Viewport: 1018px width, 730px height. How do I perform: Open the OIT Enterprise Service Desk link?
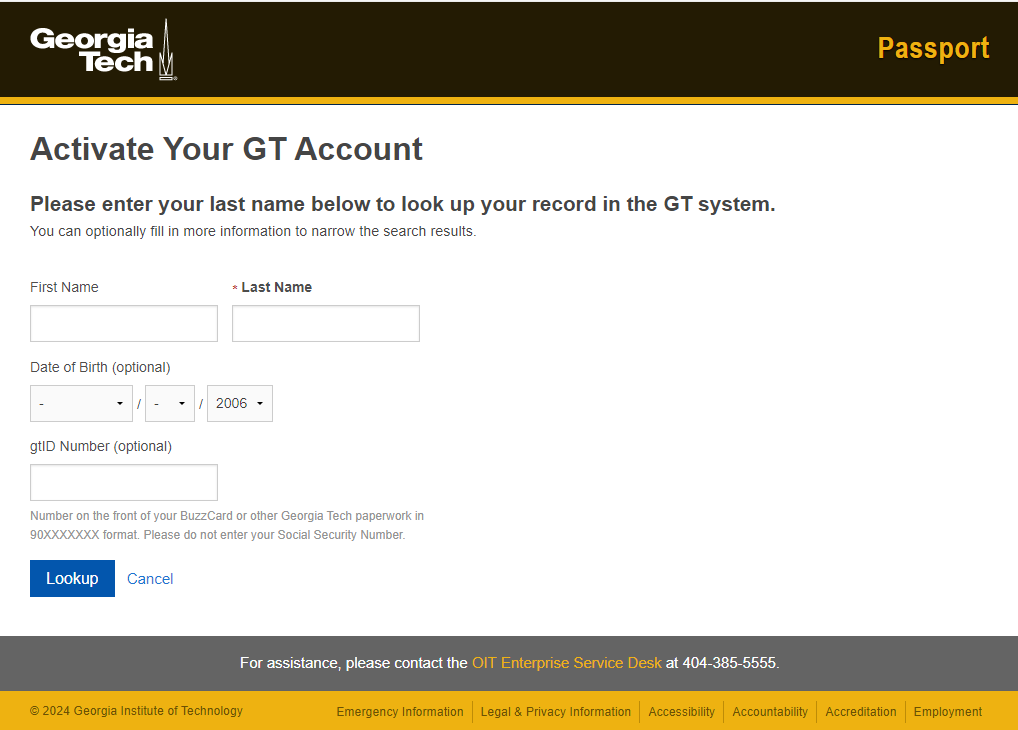click(x=566, y=663)
